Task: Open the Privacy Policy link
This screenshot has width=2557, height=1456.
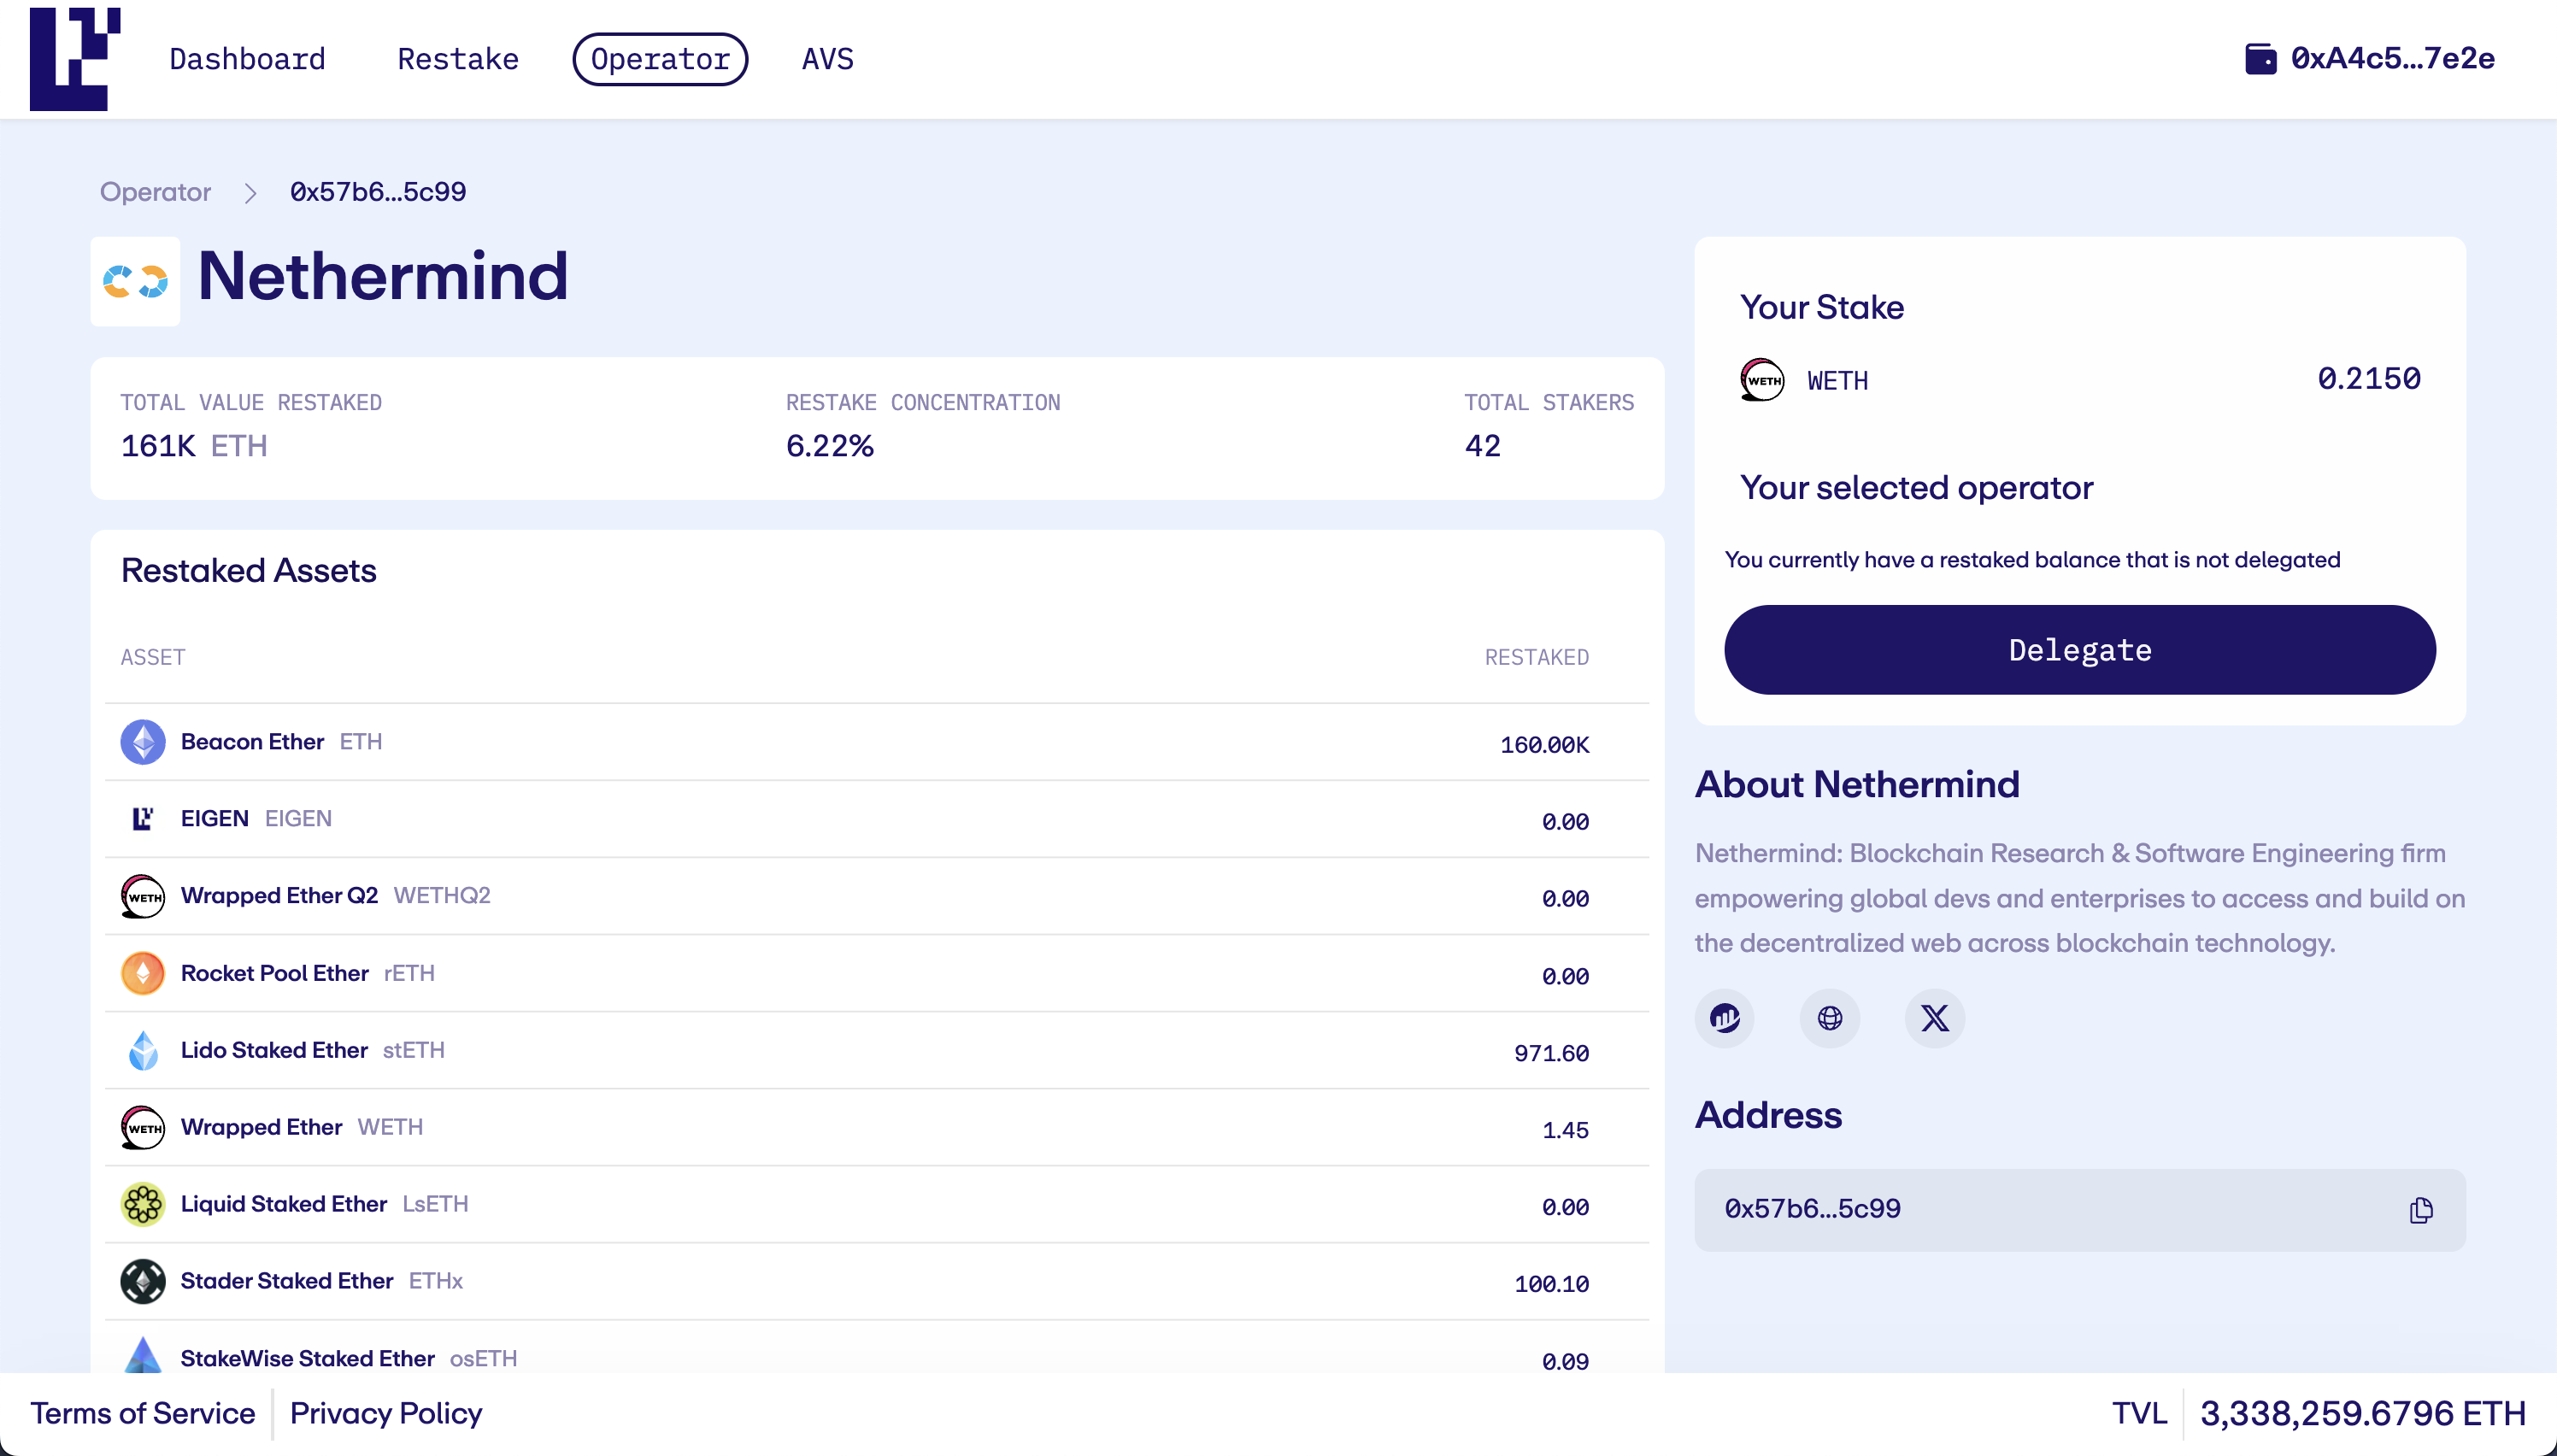Action: pos(386,1413)
